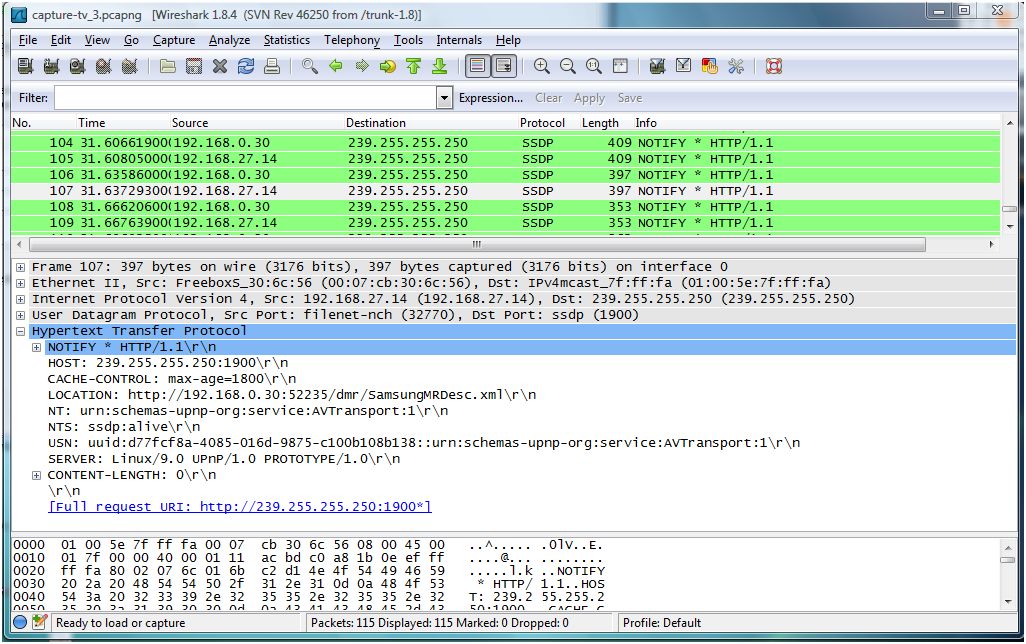Toggle auto scroll in live capture
Screen dimensions: 1026x644
[504, 66]
